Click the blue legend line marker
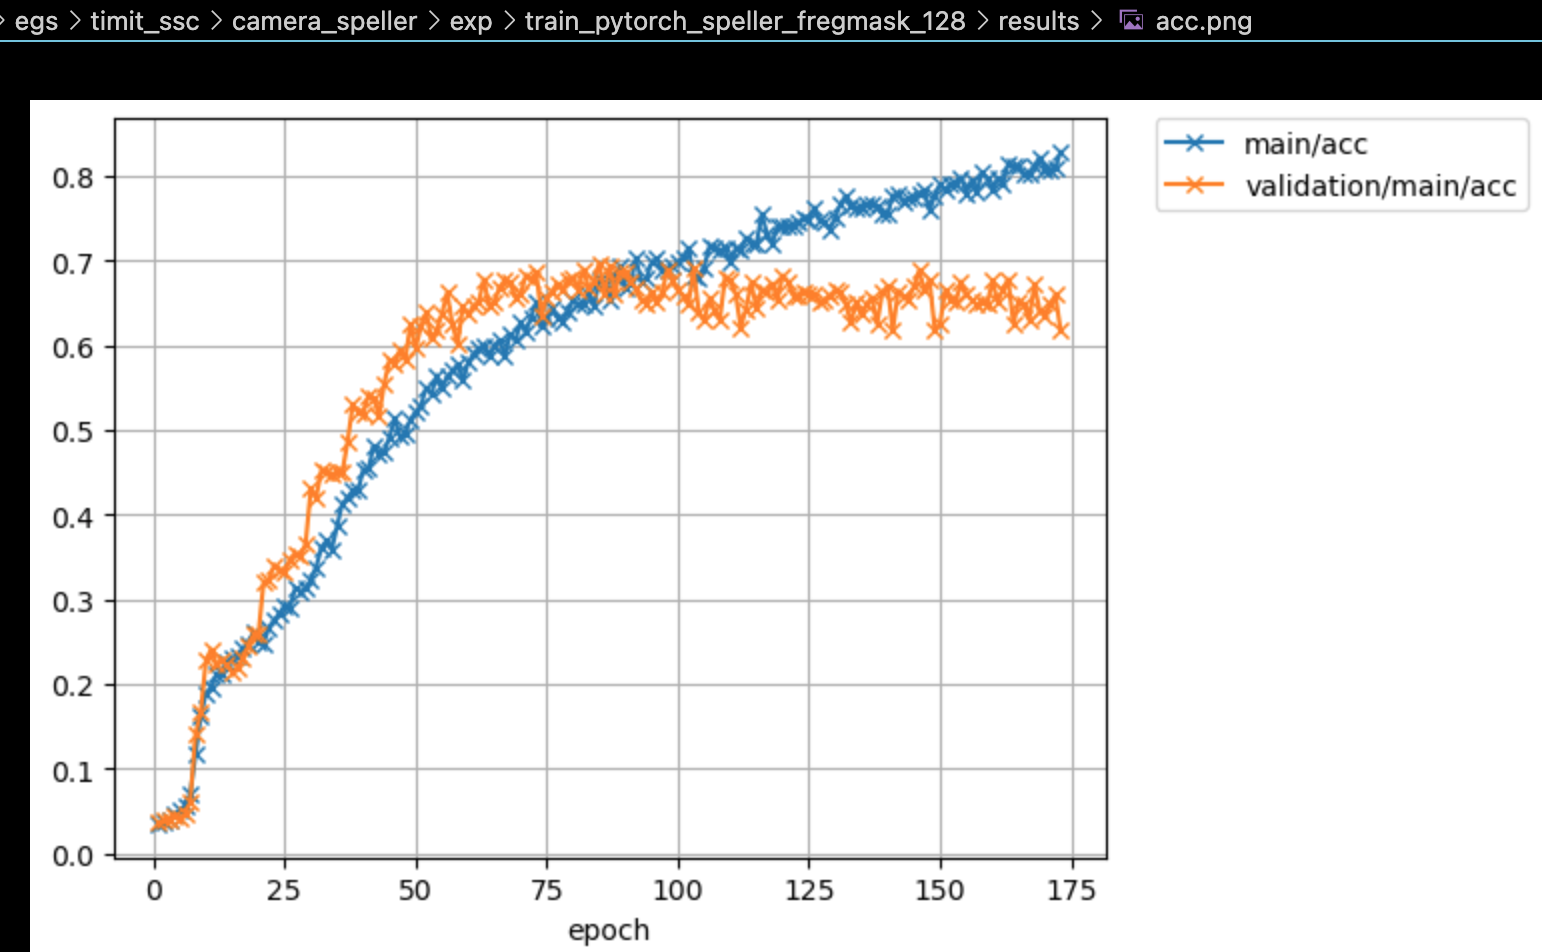This screenshot has height=952, width=1542. pos(1194,143)
